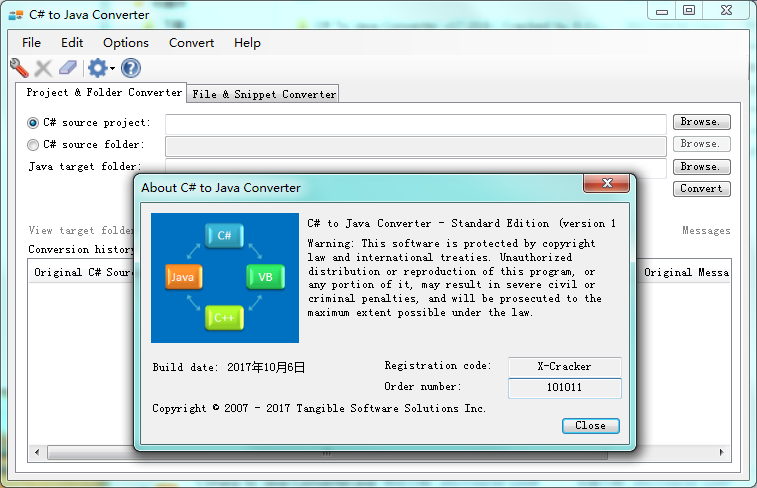The image size is (757, 488).
Task: Click the app icon in the title bar
Action: (15, 15)
